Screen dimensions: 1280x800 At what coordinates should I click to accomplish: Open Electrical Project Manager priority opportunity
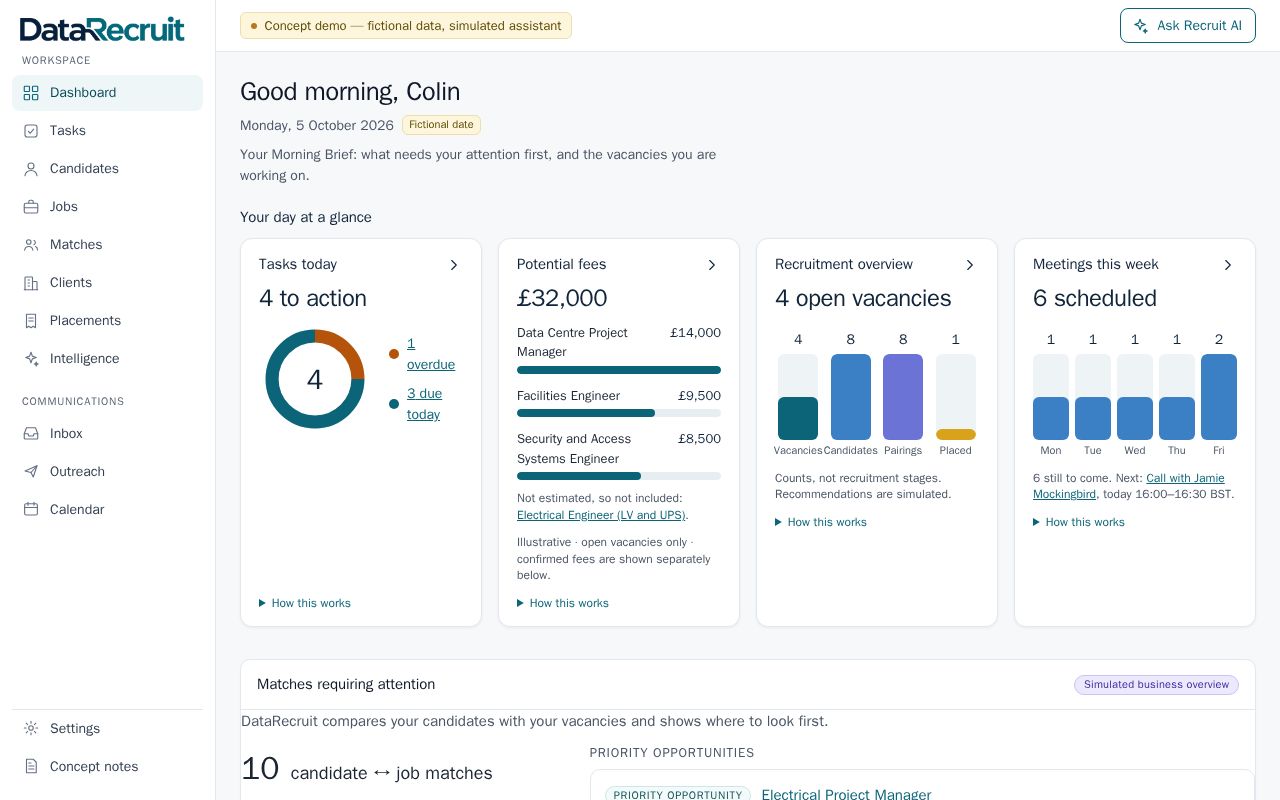[x=846, y=795]
